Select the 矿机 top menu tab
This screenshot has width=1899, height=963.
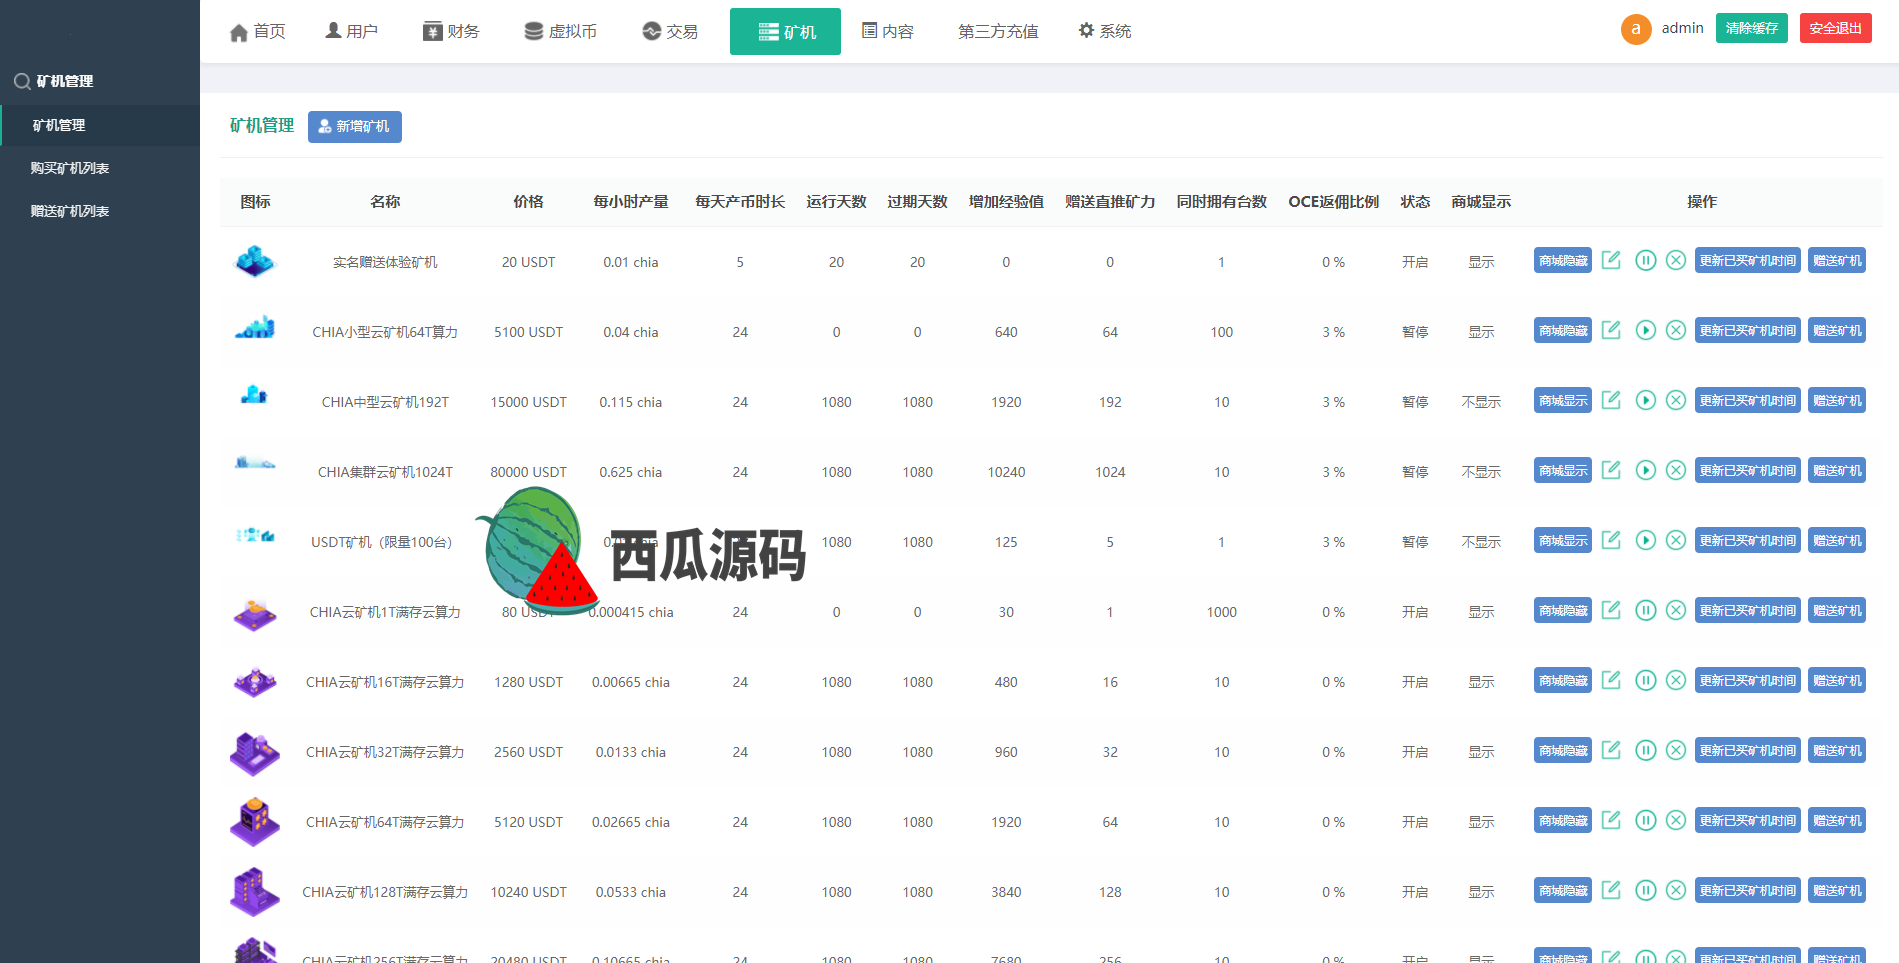(785, 32)
